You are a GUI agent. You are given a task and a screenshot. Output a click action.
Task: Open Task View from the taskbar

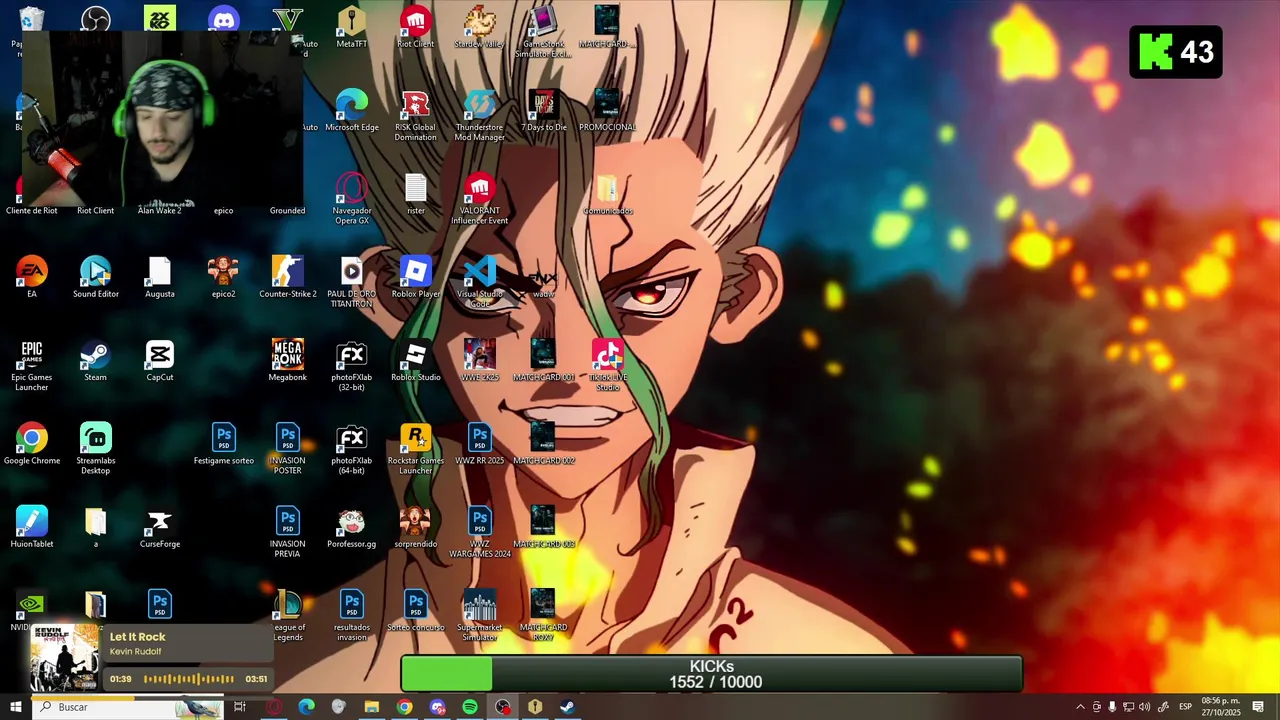pyautogui.click(x=240, y=707)
